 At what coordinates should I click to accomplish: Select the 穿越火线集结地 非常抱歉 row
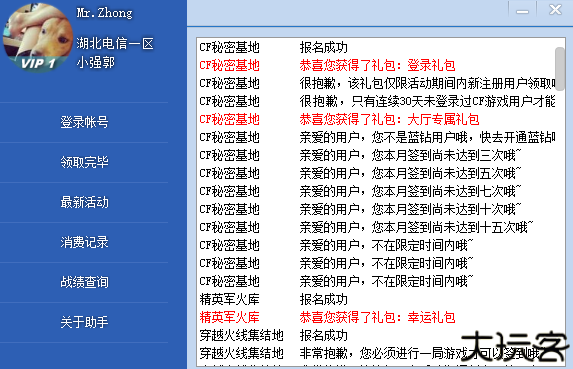click(x=376, y=353)
